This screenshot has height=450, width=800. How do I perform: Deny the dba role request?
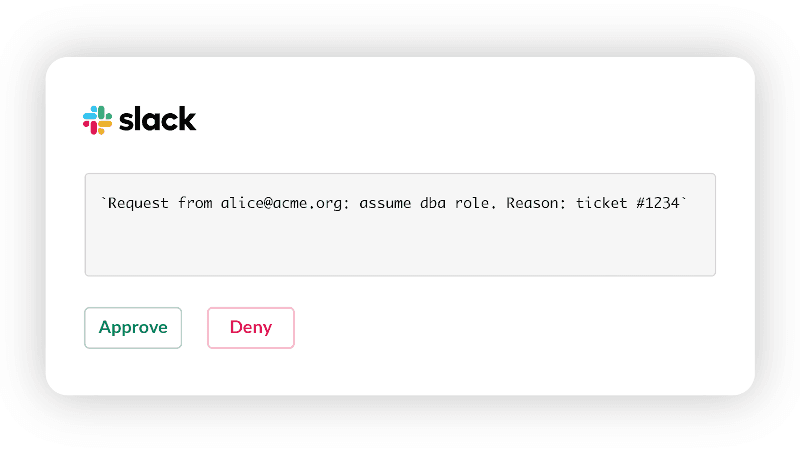(x=250, y=328)
